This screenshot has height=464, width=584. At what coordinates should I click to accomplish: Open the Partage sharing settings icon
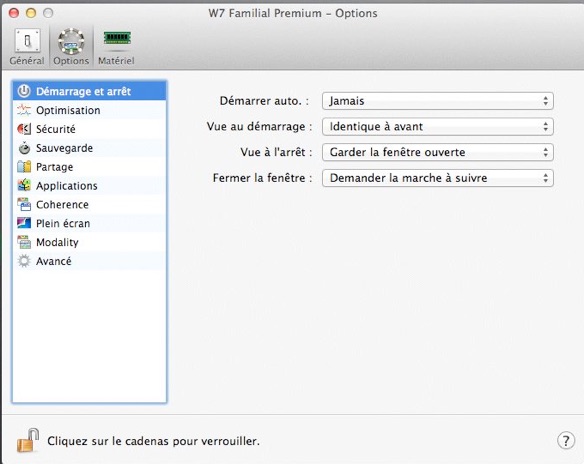coord(24,166)
